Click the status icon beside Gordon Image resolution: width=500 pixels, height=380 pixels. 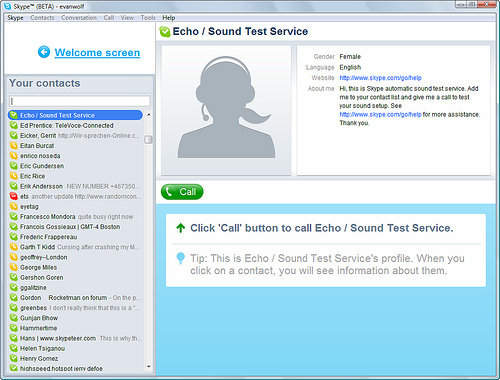pyautogui.click(x=14, y=298)
